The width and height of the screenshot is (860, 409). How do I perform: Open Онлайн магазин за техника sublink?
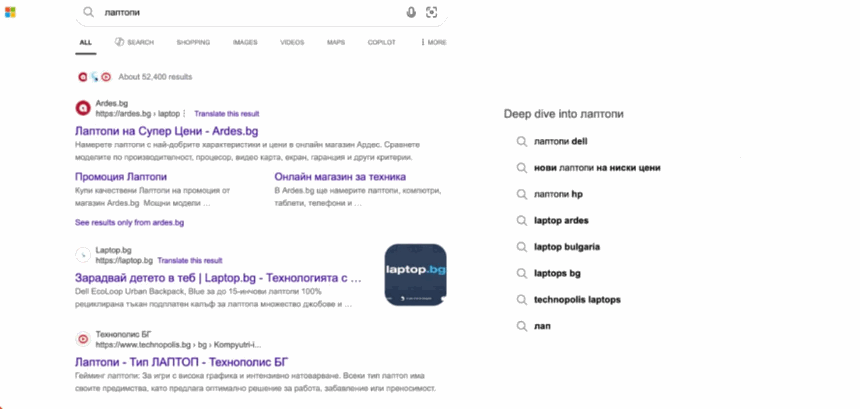pos(340,177)
